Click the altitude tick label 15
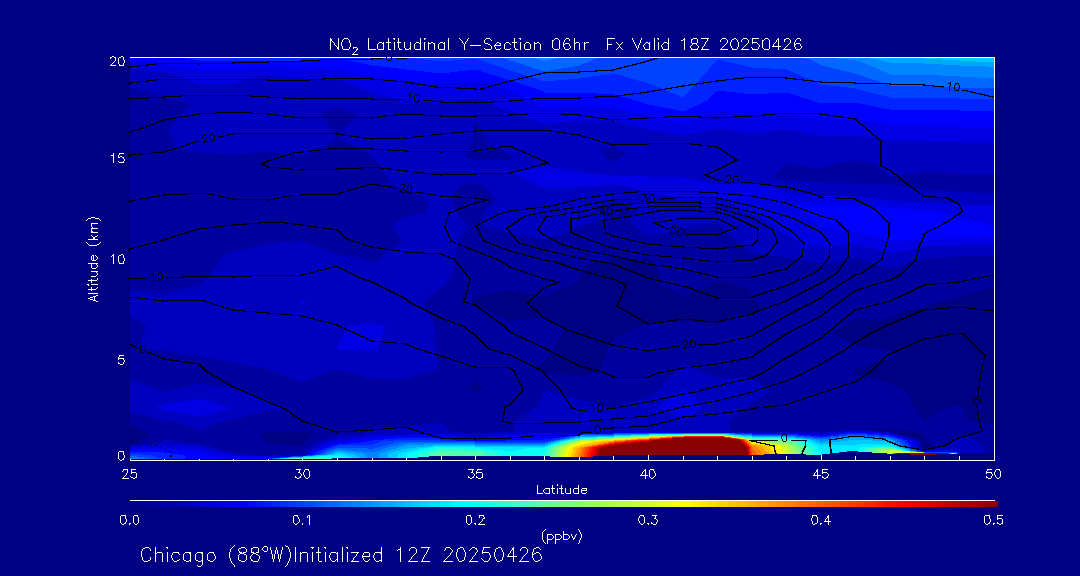Screen dimensions: 1080x576 click(x=117, y=158)
